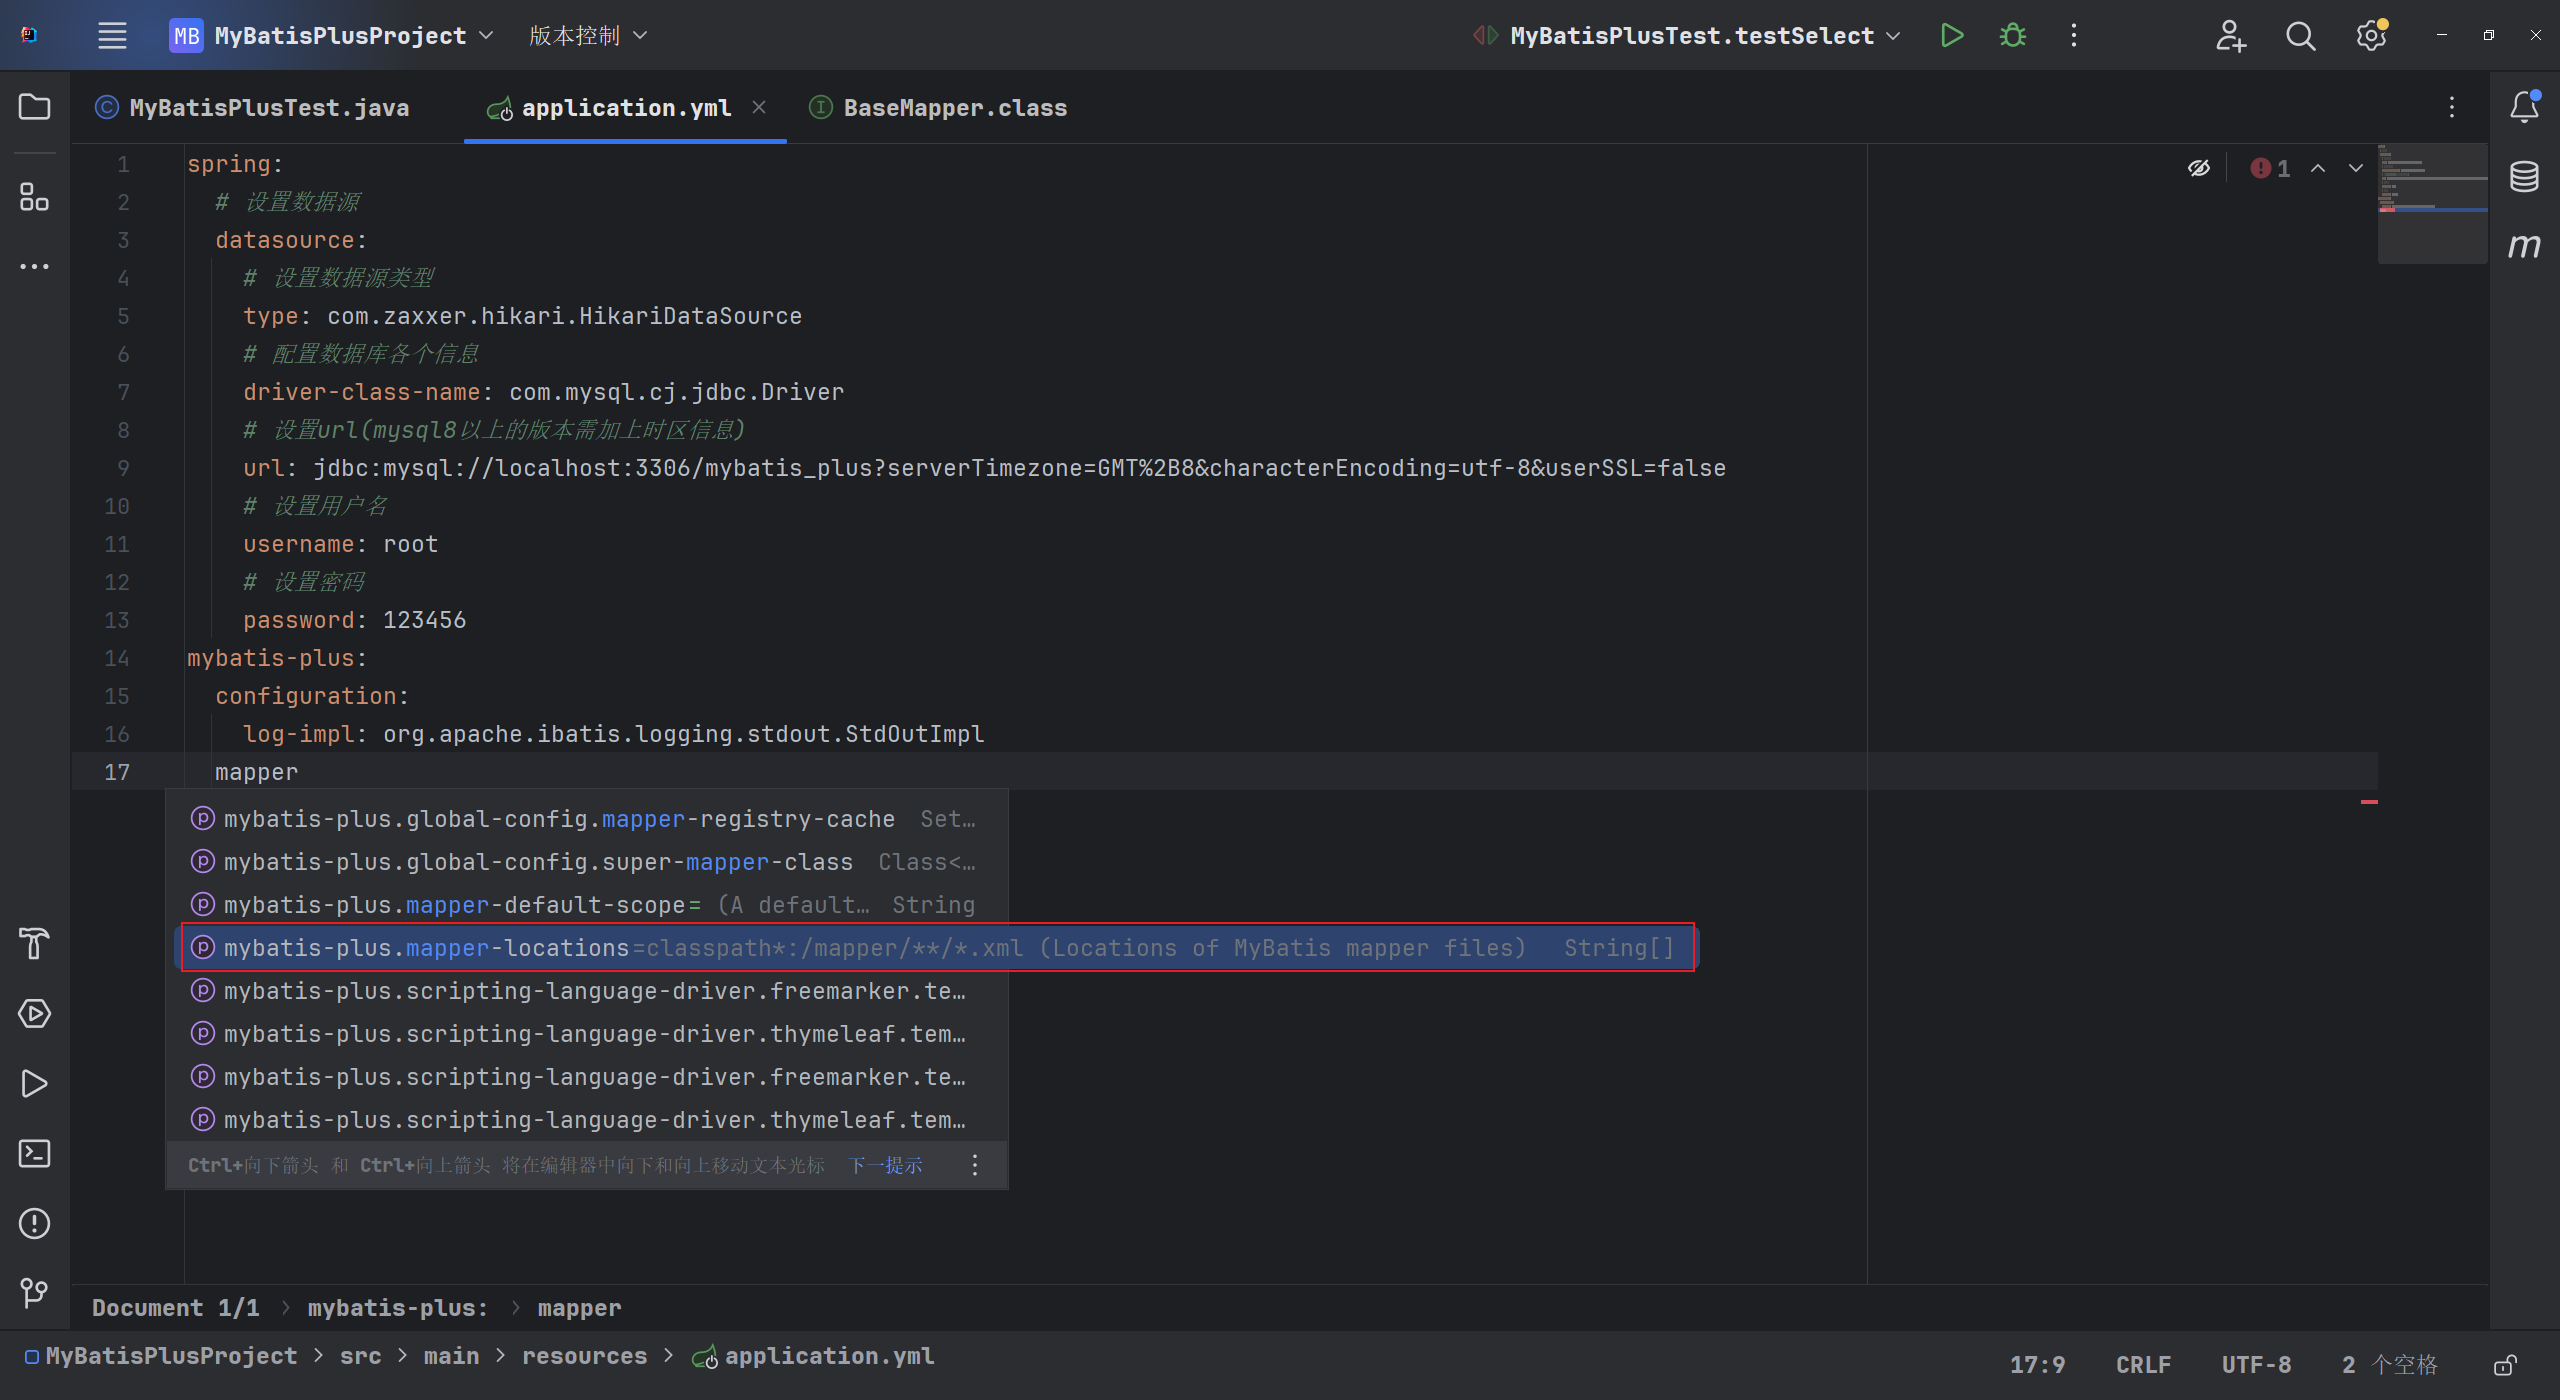
Task: Run MyBatisPlusTest.testSelect with the green play button
Action: tap(1951, 36)
